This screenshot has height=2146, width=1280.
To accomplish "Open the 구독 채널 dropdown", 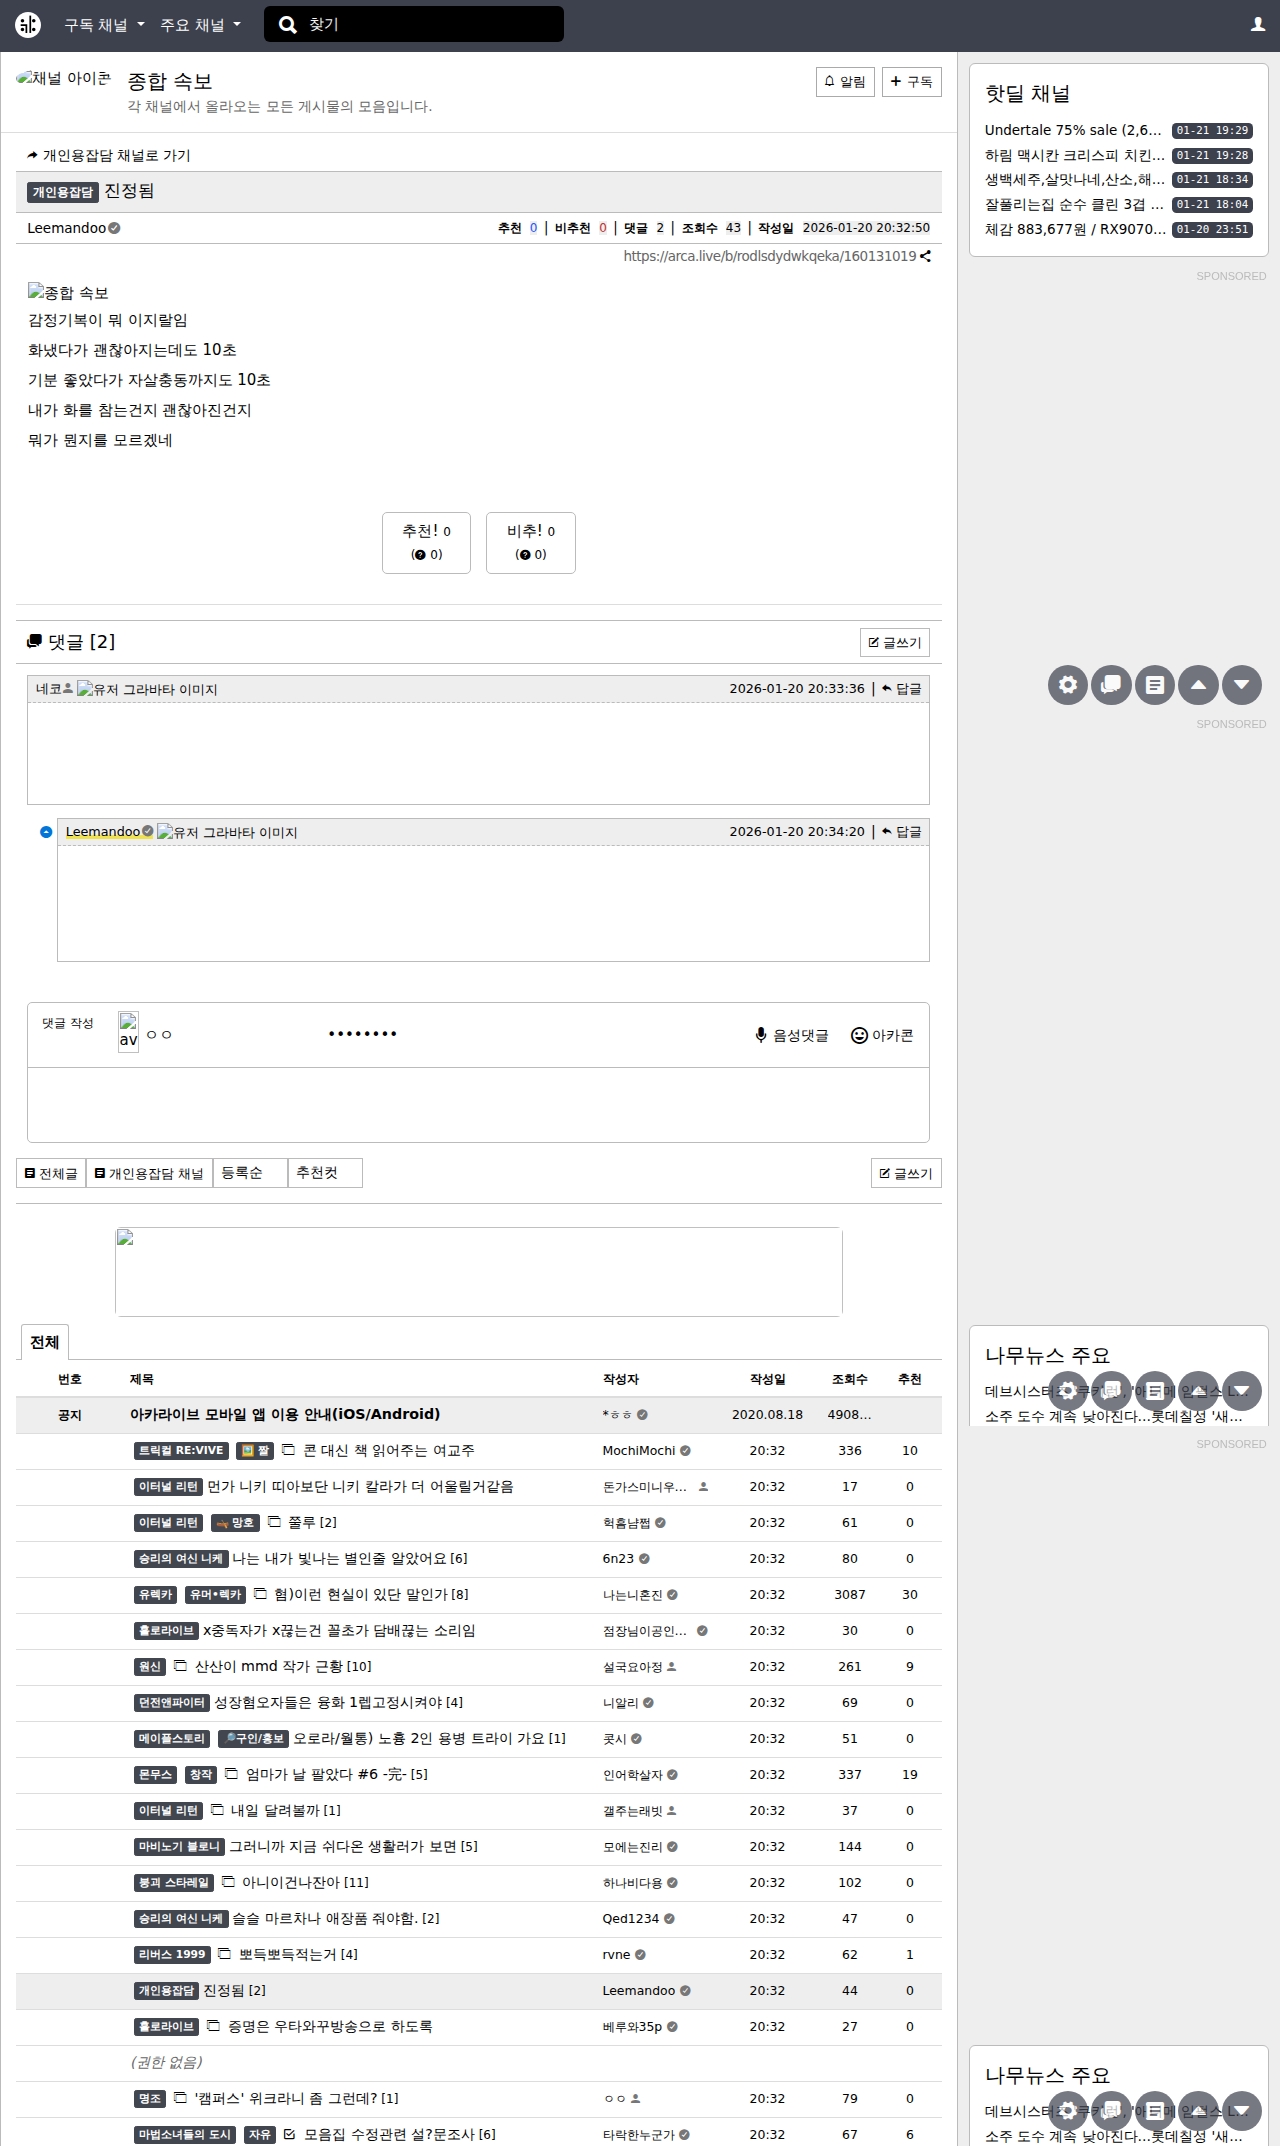I will (x=104, y=25).
